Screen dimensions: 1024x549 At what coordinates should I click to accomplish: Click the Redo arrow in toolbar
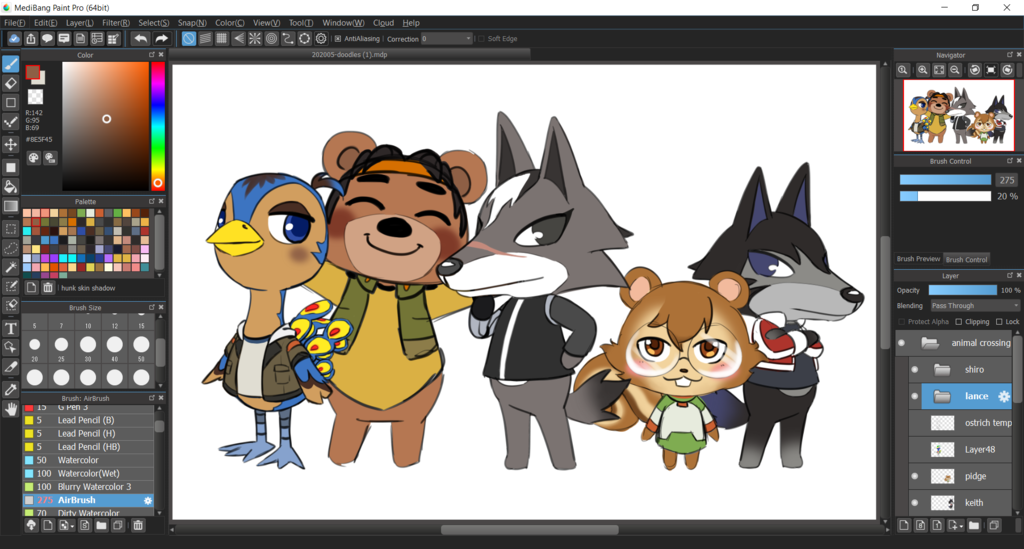[161, 39]
